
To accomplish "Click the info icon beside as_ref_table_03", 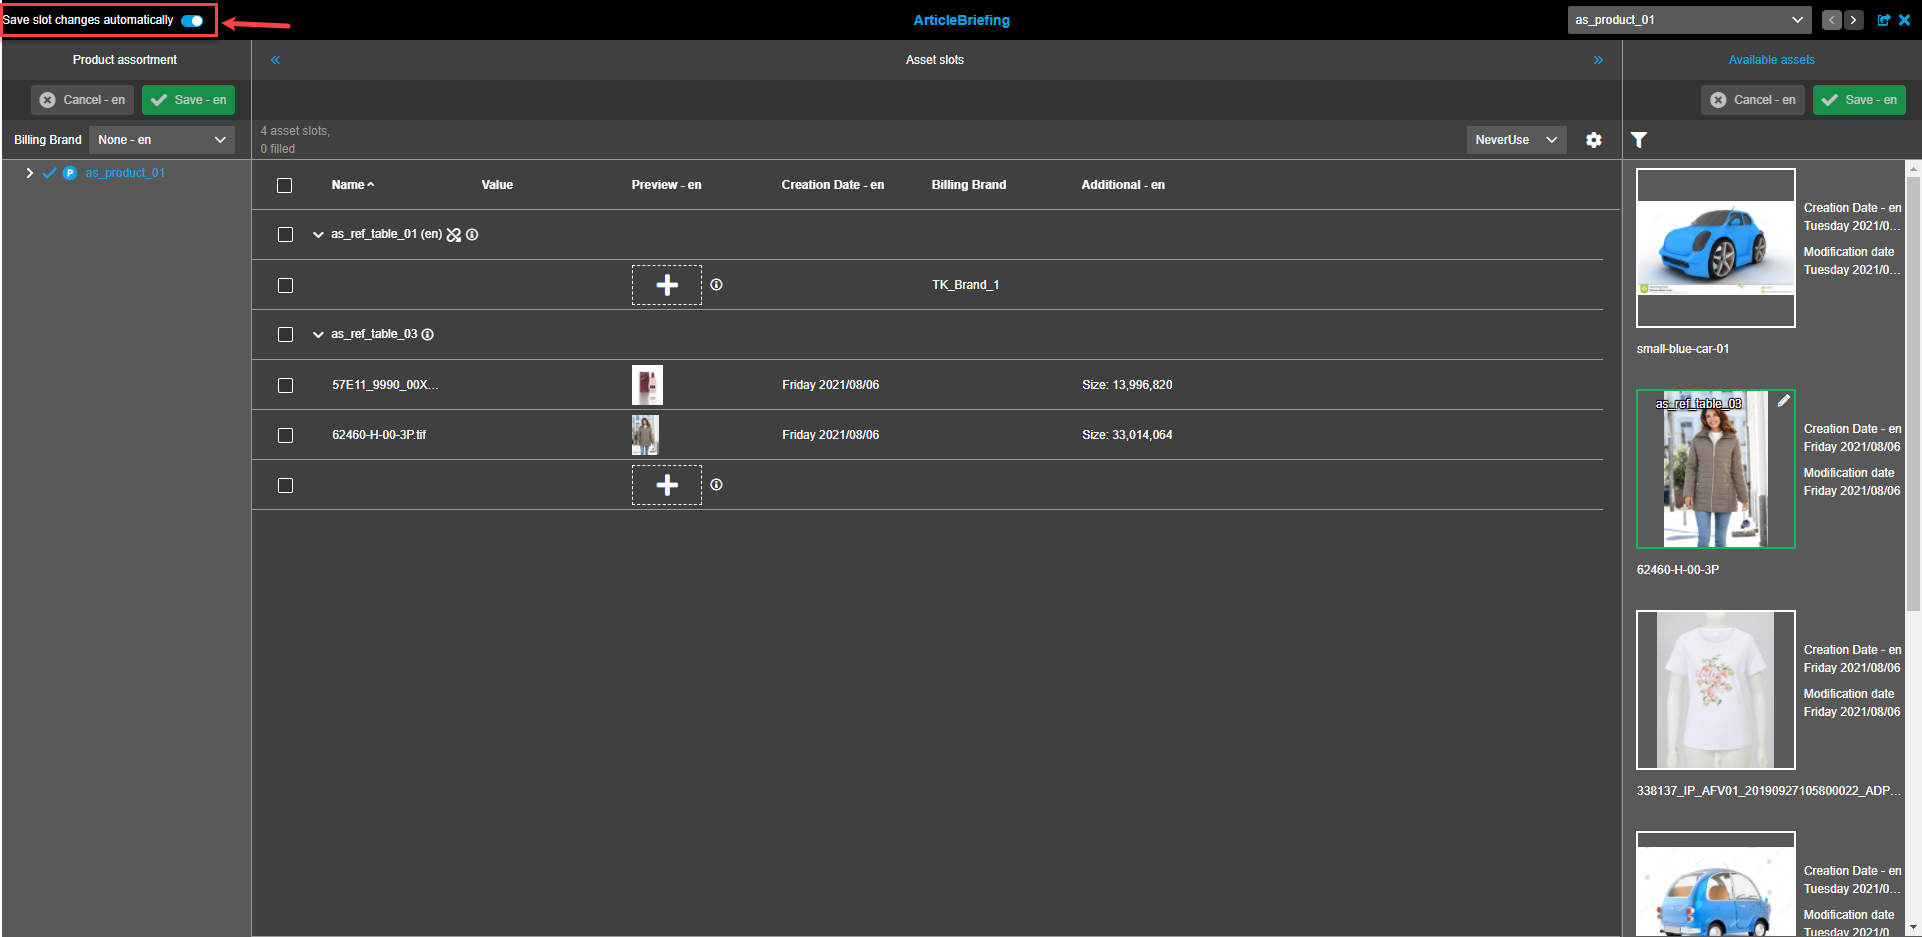I will click(428, 334).
